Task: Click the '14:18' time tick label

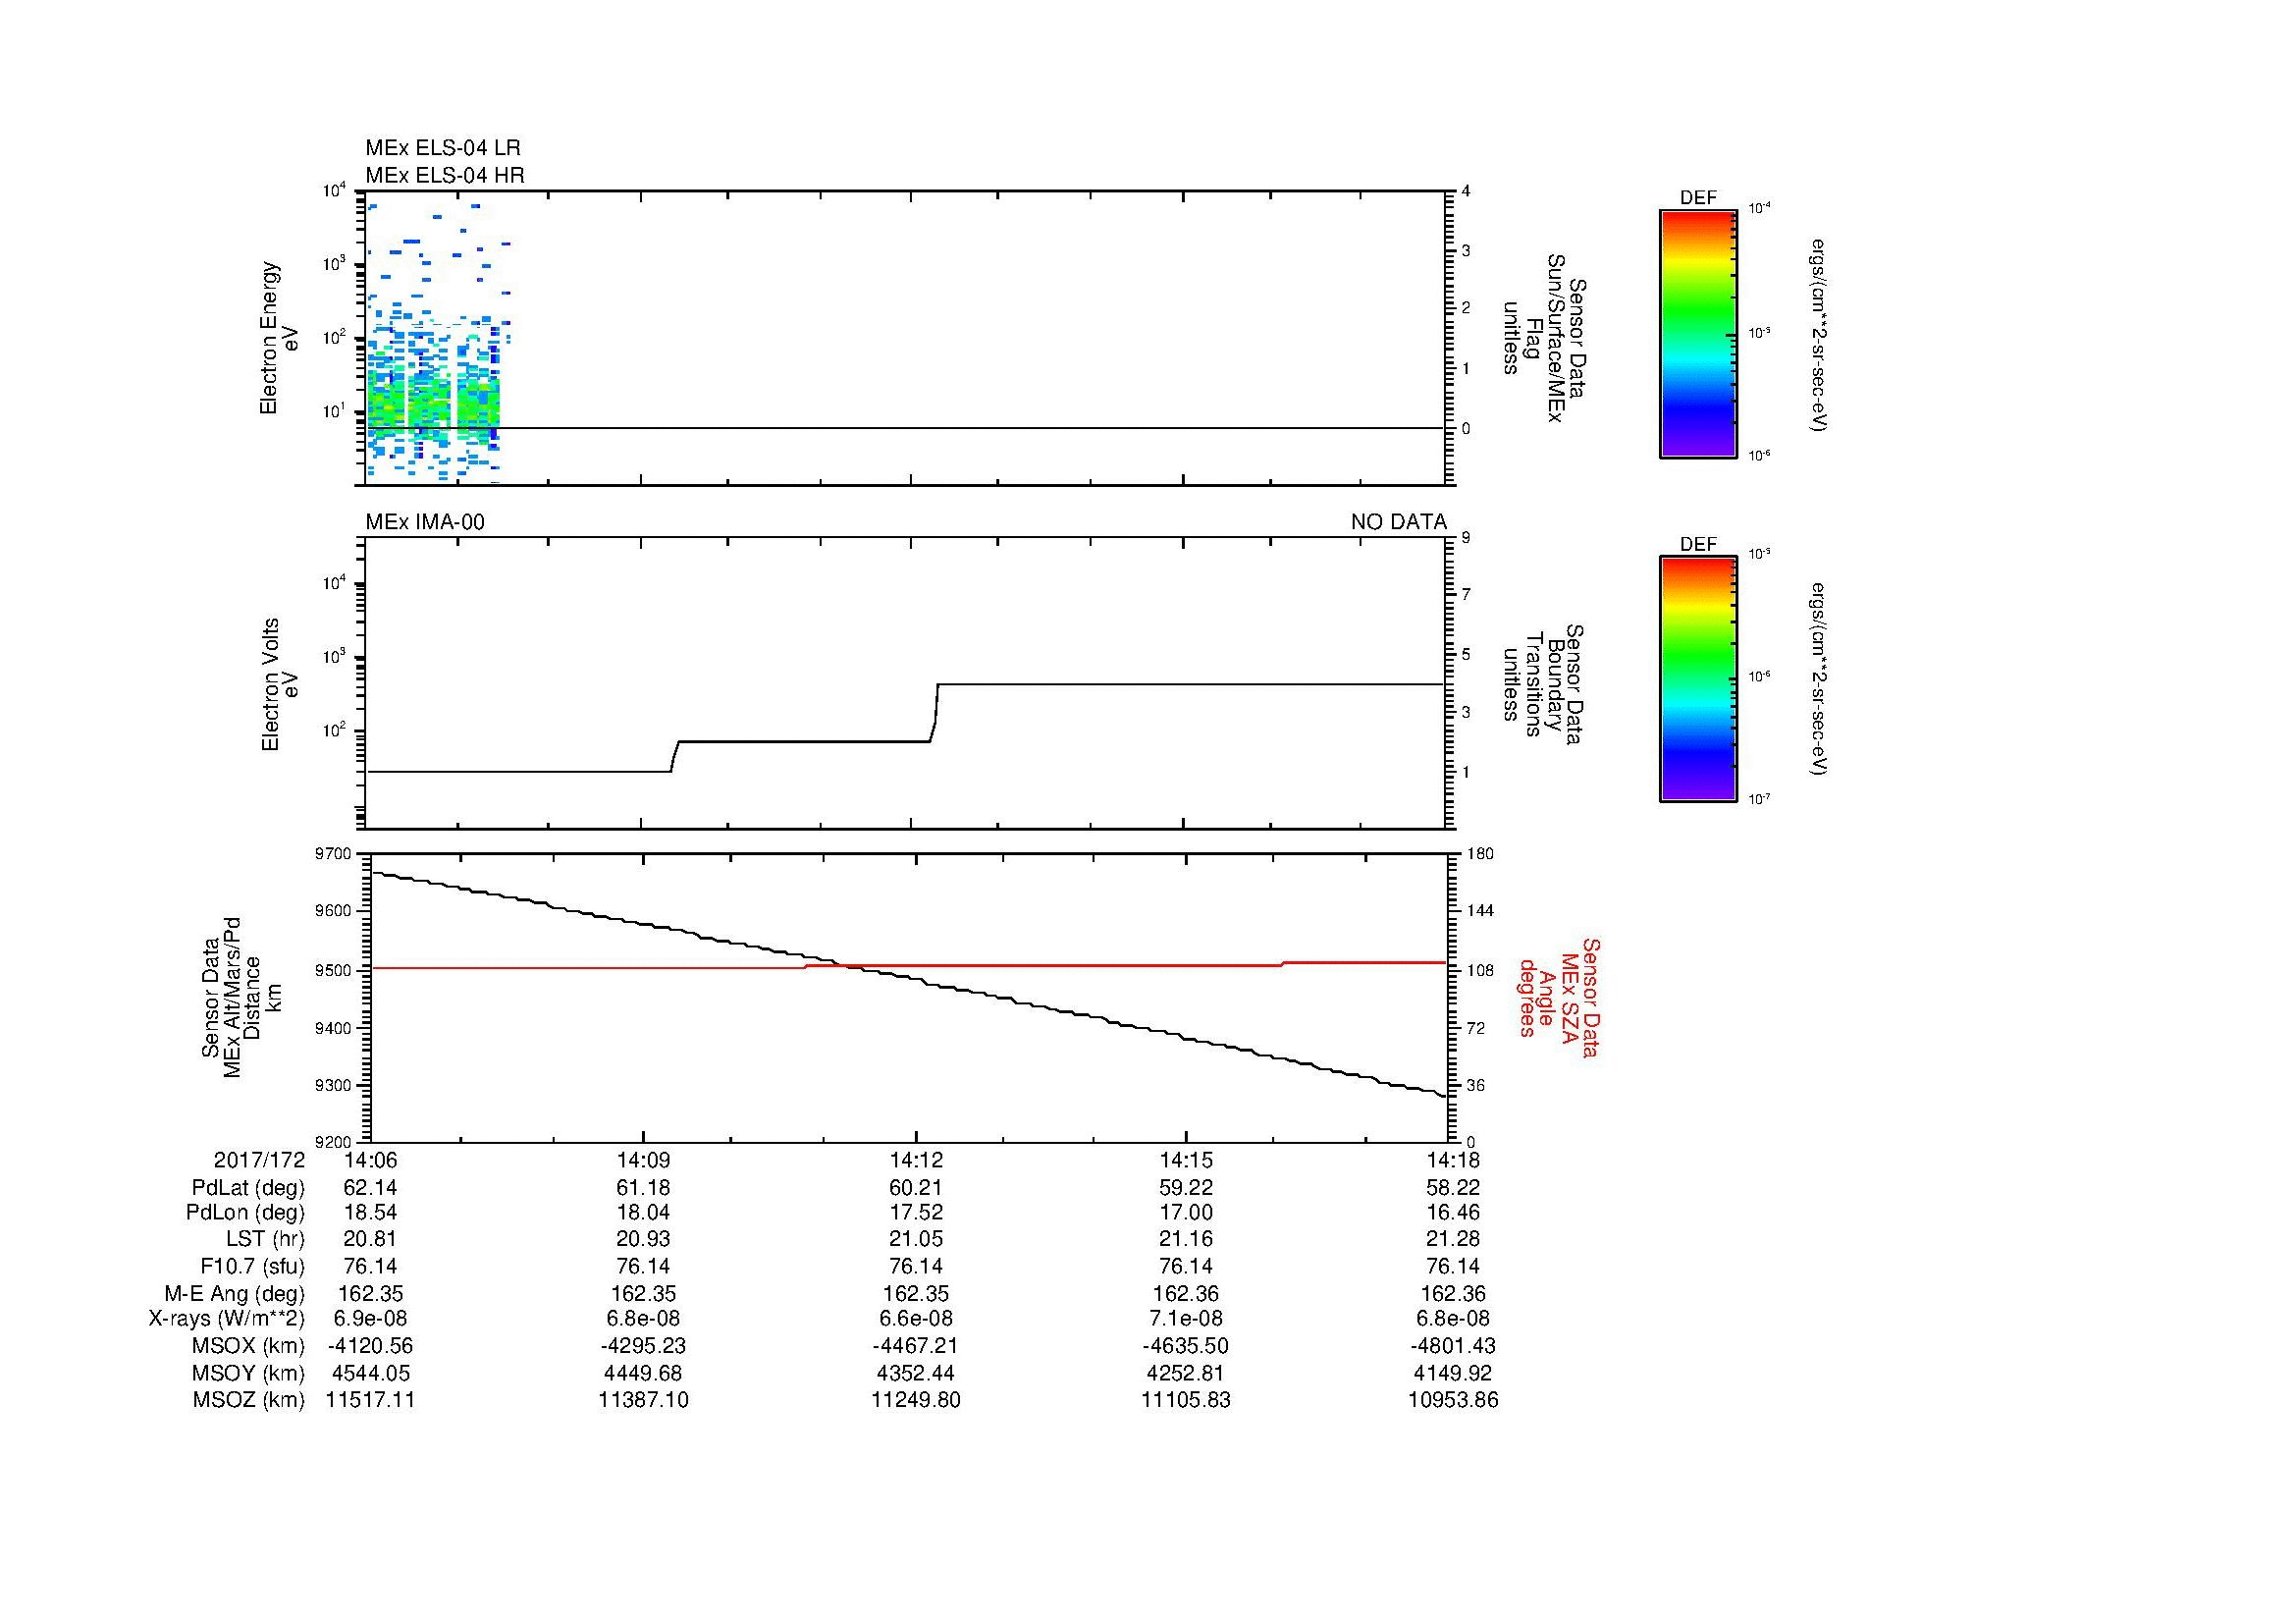Action: [x=1453, y=1160]
